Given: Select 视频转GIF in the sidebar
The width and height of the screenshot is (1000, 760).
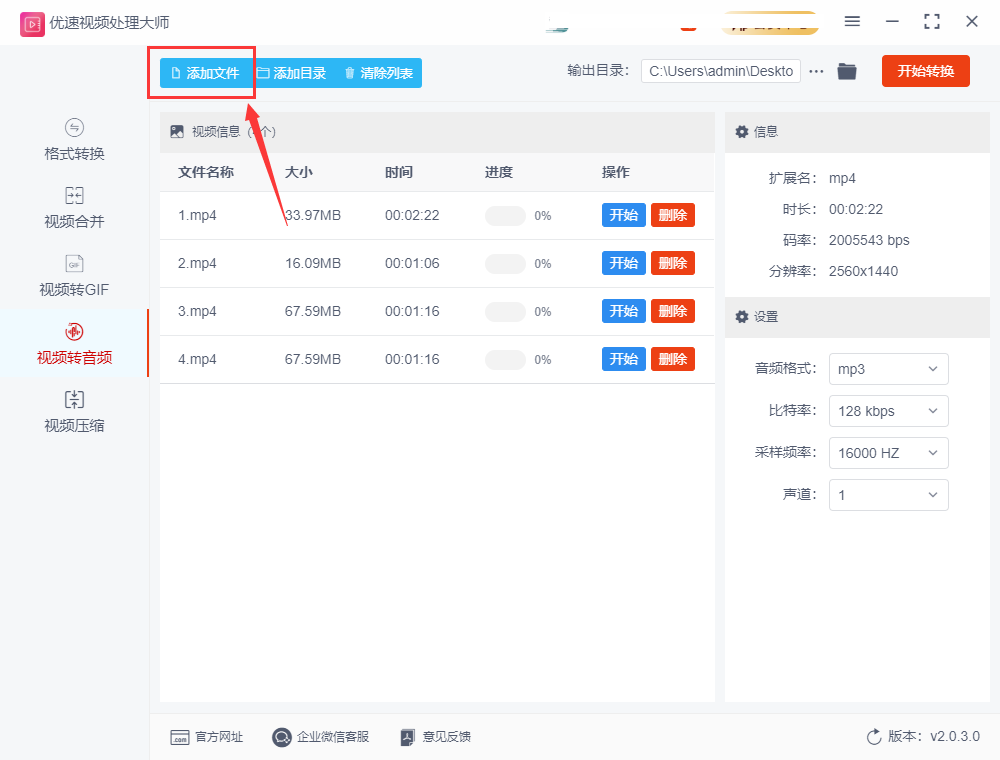Looking at the screenshot, I should 74,275.
